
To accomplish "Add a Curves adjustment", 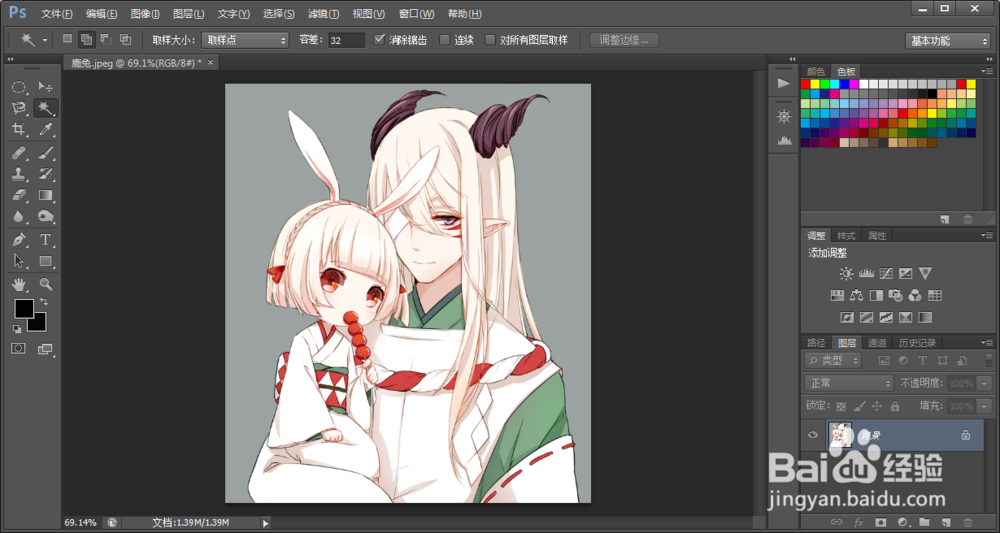I will tap(886, 274).
